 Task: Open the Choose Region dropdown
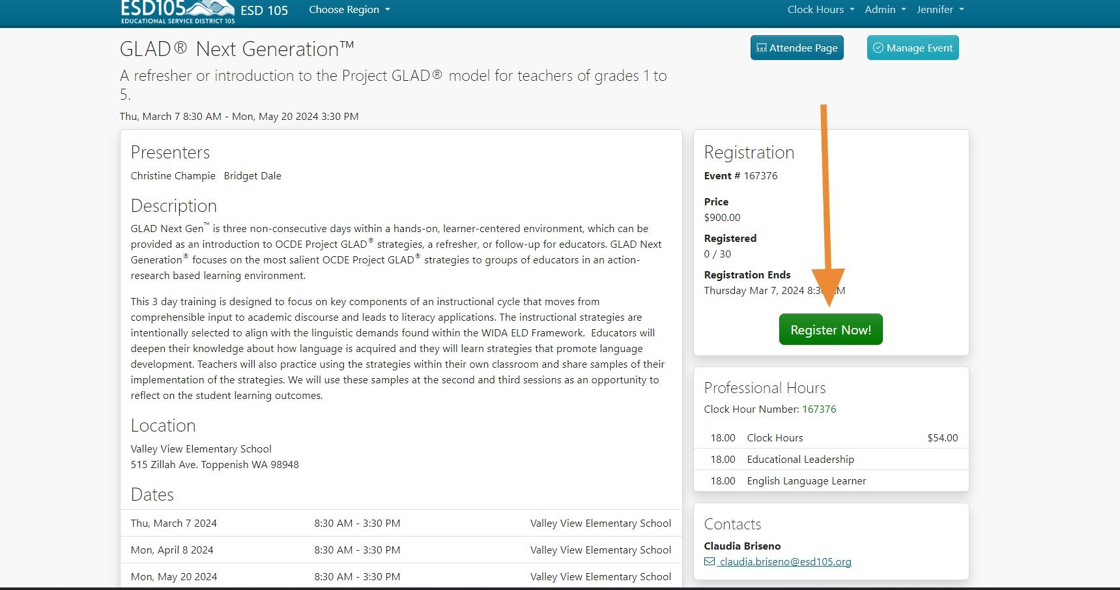(x=349, y=9)
